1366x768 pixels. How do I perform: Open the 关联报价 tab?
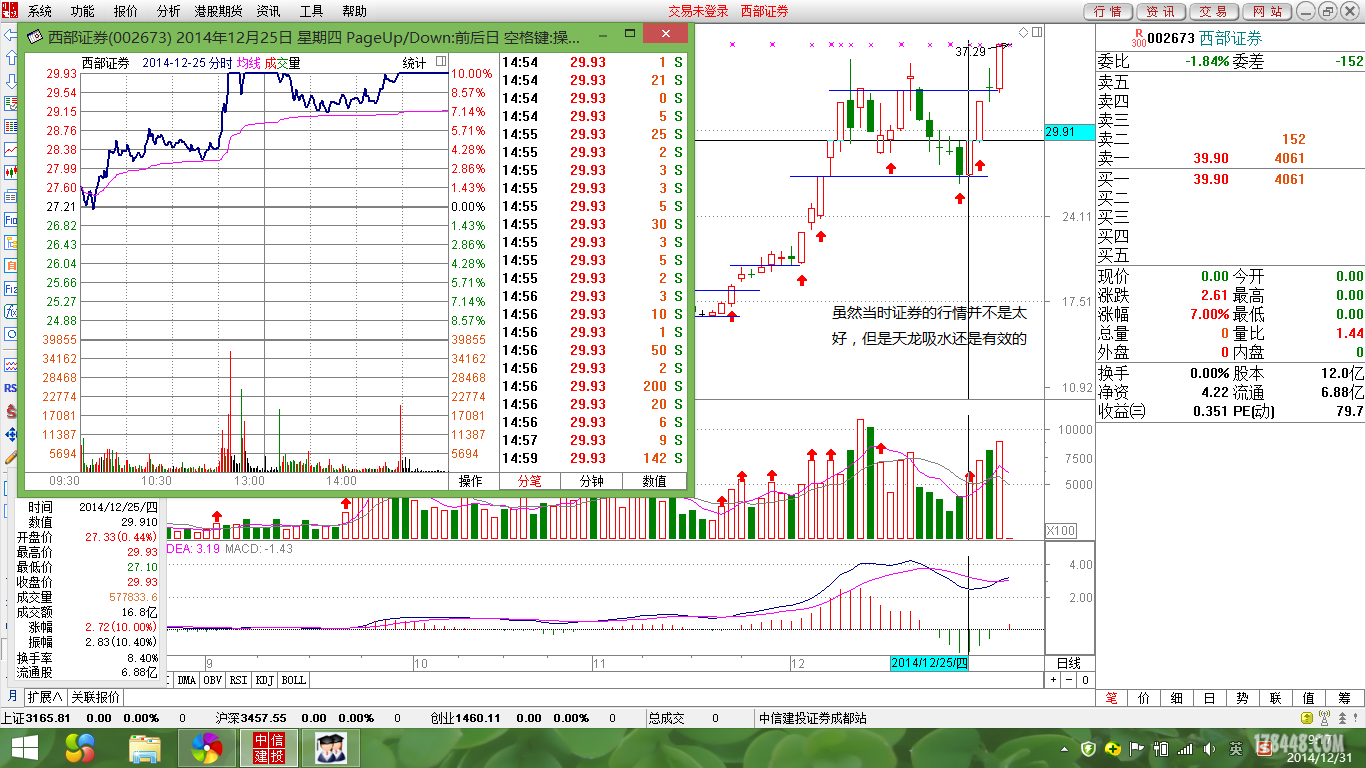pos(96,697)
